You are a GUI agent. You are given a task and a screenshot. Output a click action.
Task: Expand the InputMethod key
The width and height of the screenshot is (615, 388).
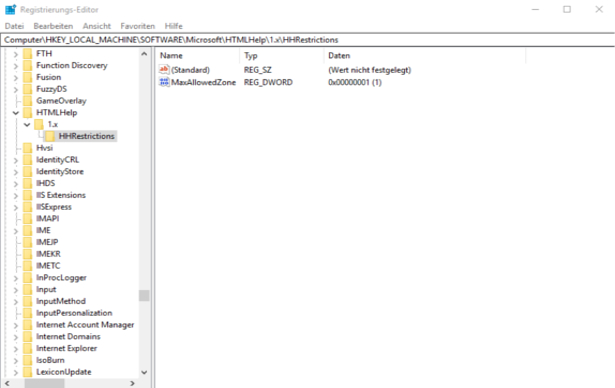point(16,302)
